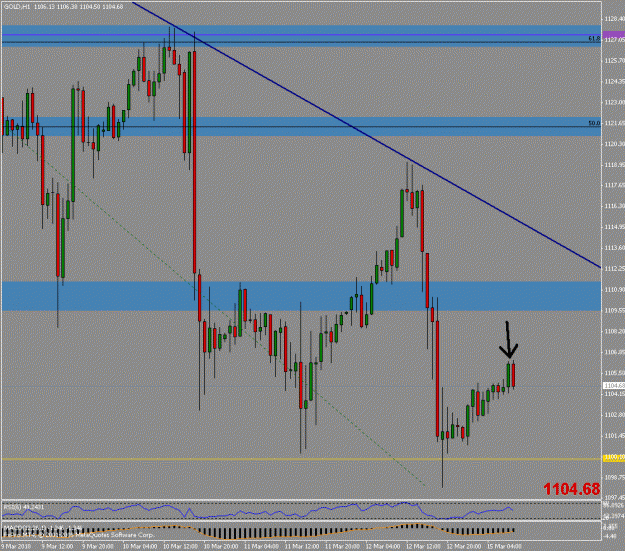Click the large red 1104.68 price label
This screenshot has width=625, height=551.
click(x=572, y=489)
